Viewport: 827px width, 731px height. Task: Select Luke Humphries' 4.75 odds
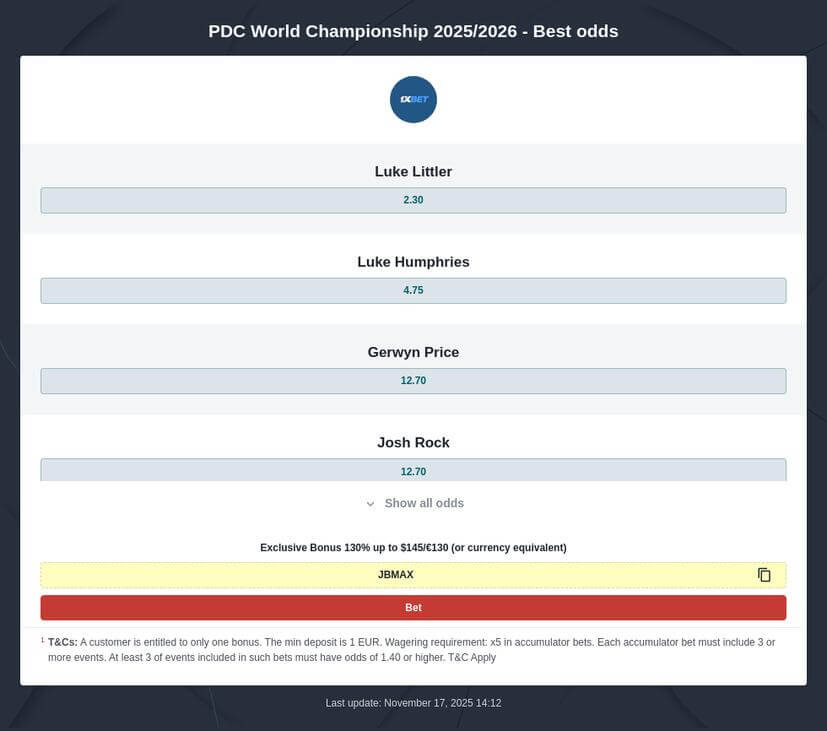413,290
